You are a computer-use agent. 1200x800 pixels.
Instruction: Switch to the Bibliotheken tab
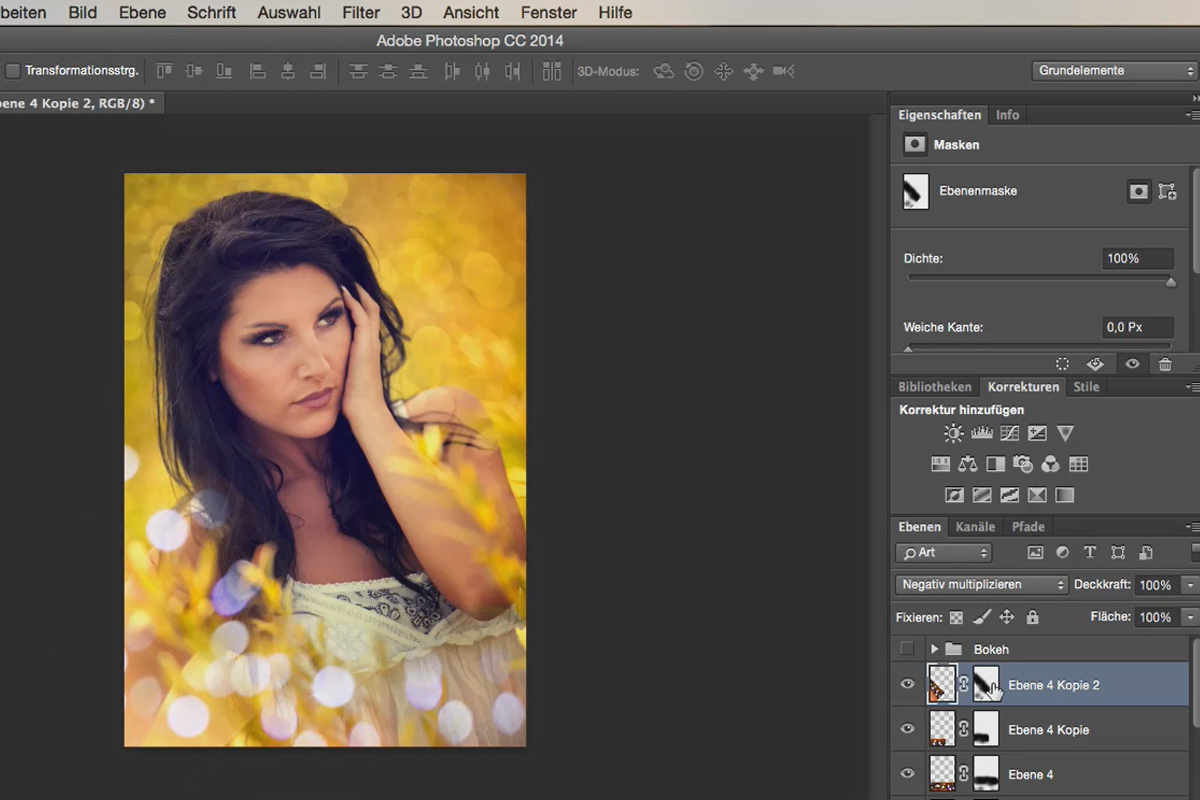tap(934, 387)
